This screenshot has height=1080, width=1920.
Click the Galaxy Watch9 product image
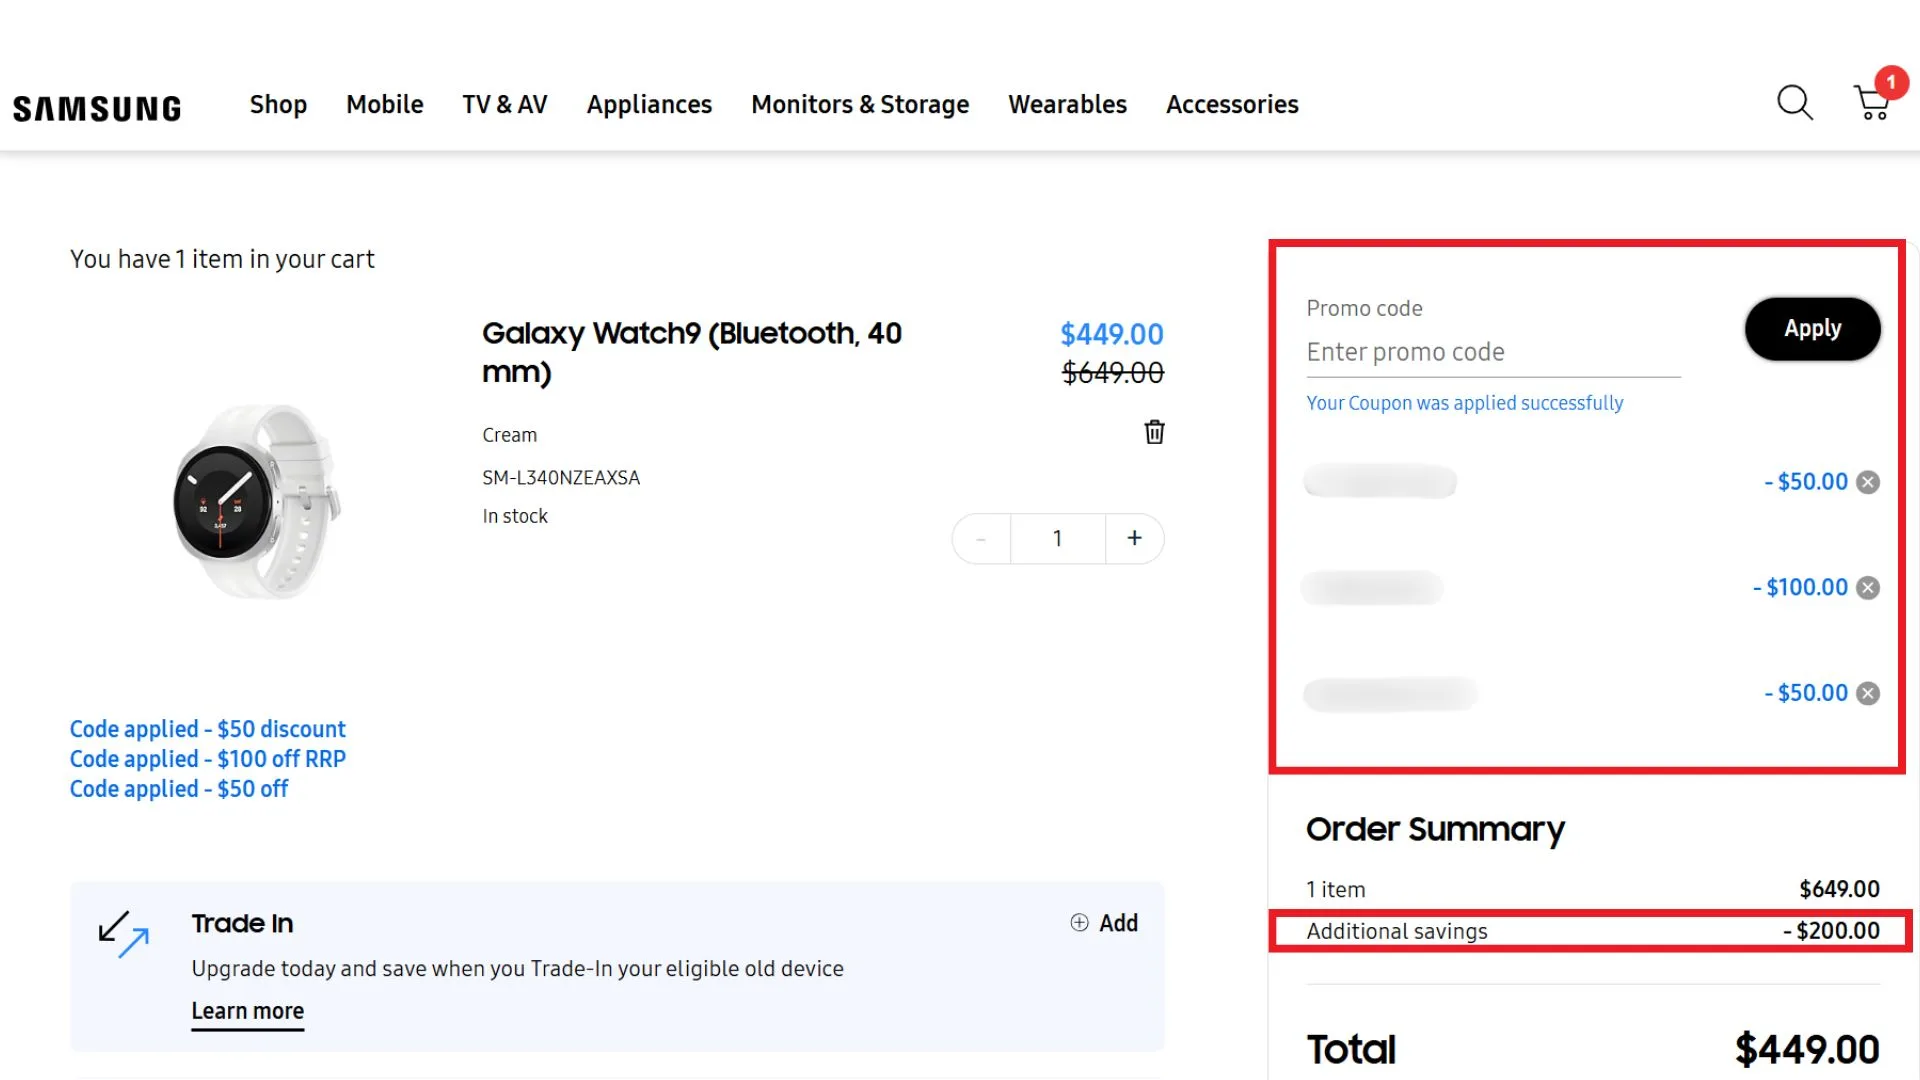[257, 501]
